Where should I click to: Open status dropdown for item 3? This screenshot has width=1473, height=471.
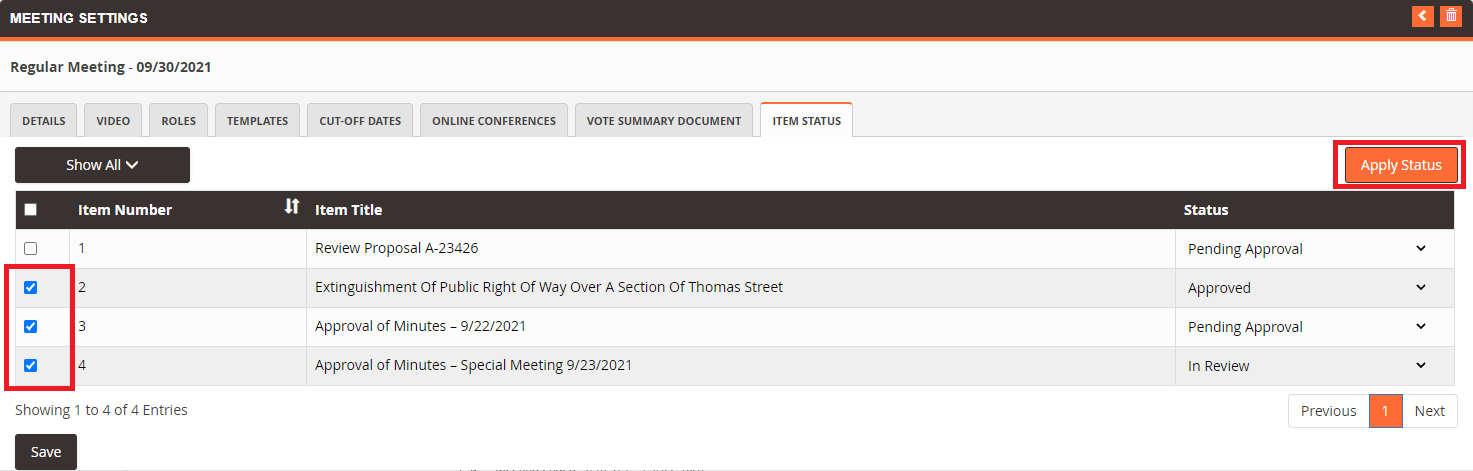(1314, 327)
